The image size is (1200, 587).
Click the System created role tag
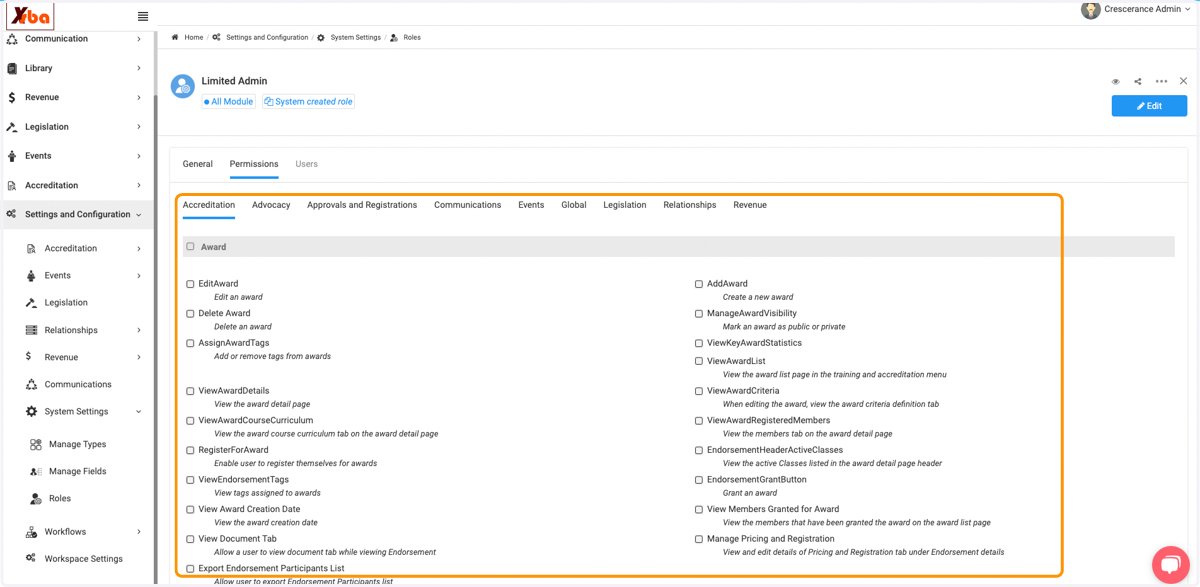pyautogui.click(x=308, y=102)
